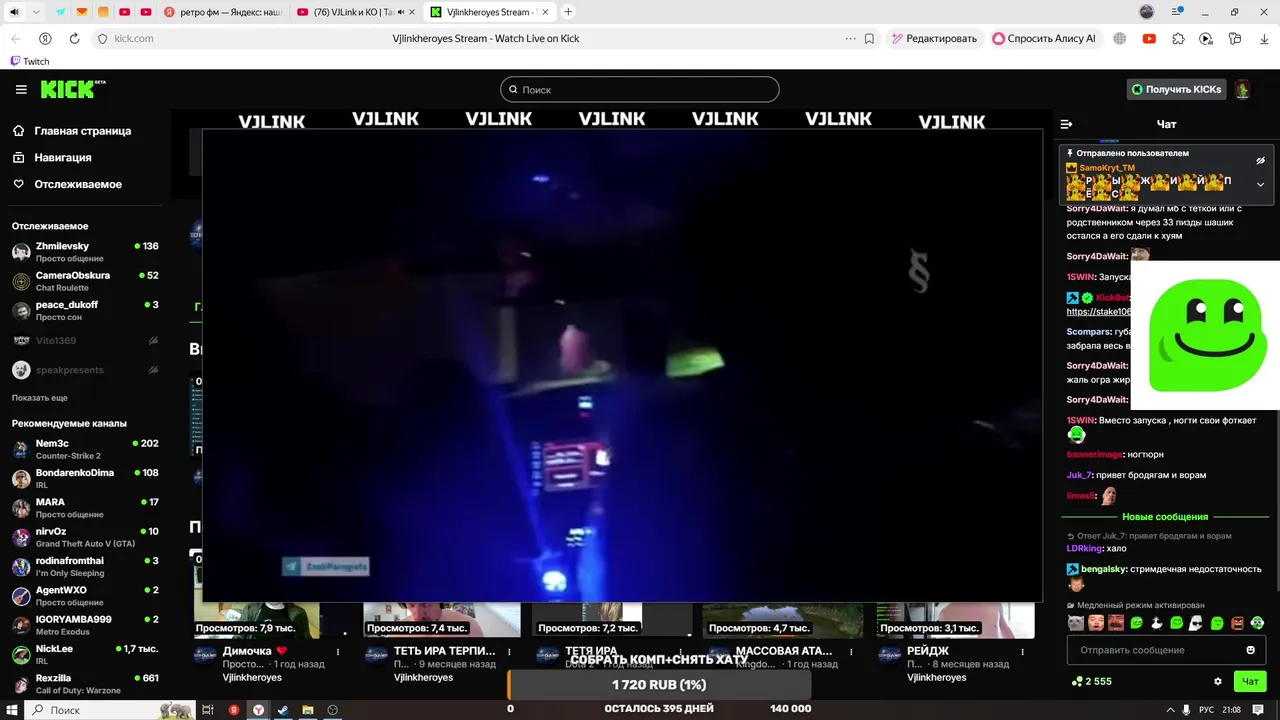Collapse the chat panel icon
1280x720 pixels.
(1066, 124)
